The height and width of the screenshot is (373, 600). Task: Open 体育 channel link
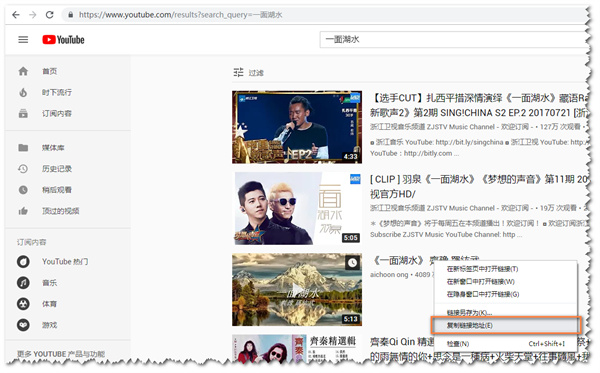(x=49, y=304)
